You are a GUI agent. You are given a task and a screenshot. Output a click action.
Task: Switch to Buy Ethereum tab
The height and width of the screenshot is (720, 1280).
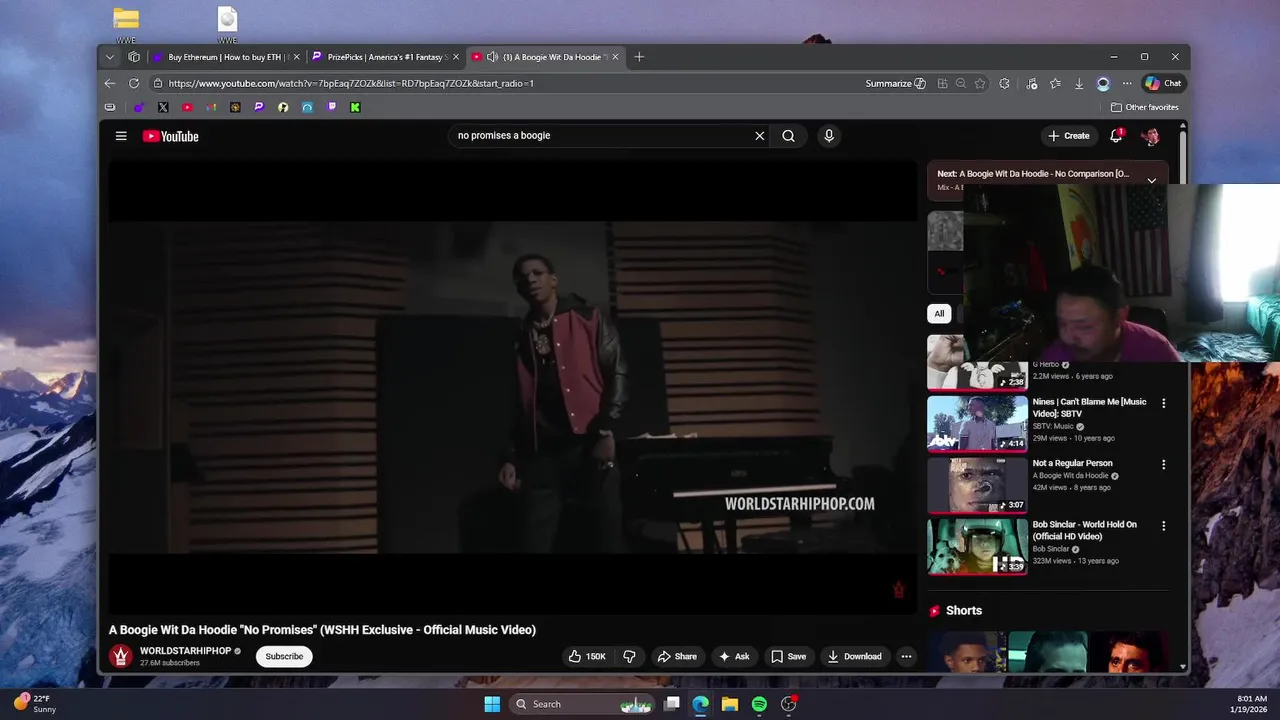(x=226, y=57)
